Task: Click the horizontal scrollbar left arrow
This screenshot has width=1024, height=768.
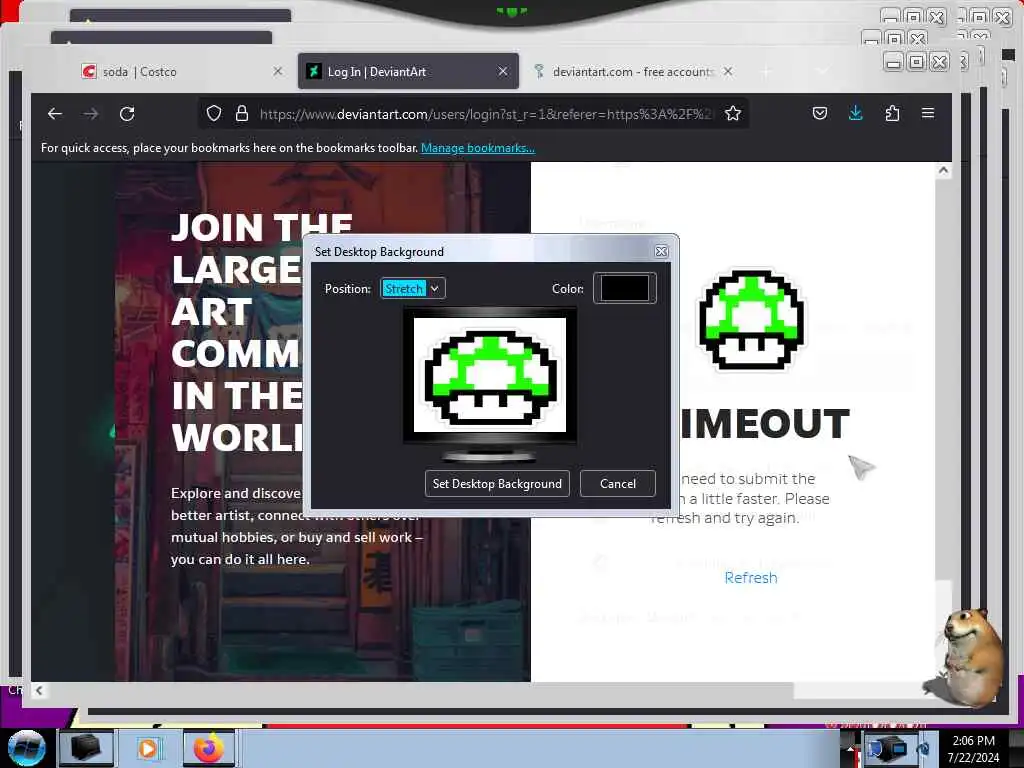Action: click(x=39, y=690)
